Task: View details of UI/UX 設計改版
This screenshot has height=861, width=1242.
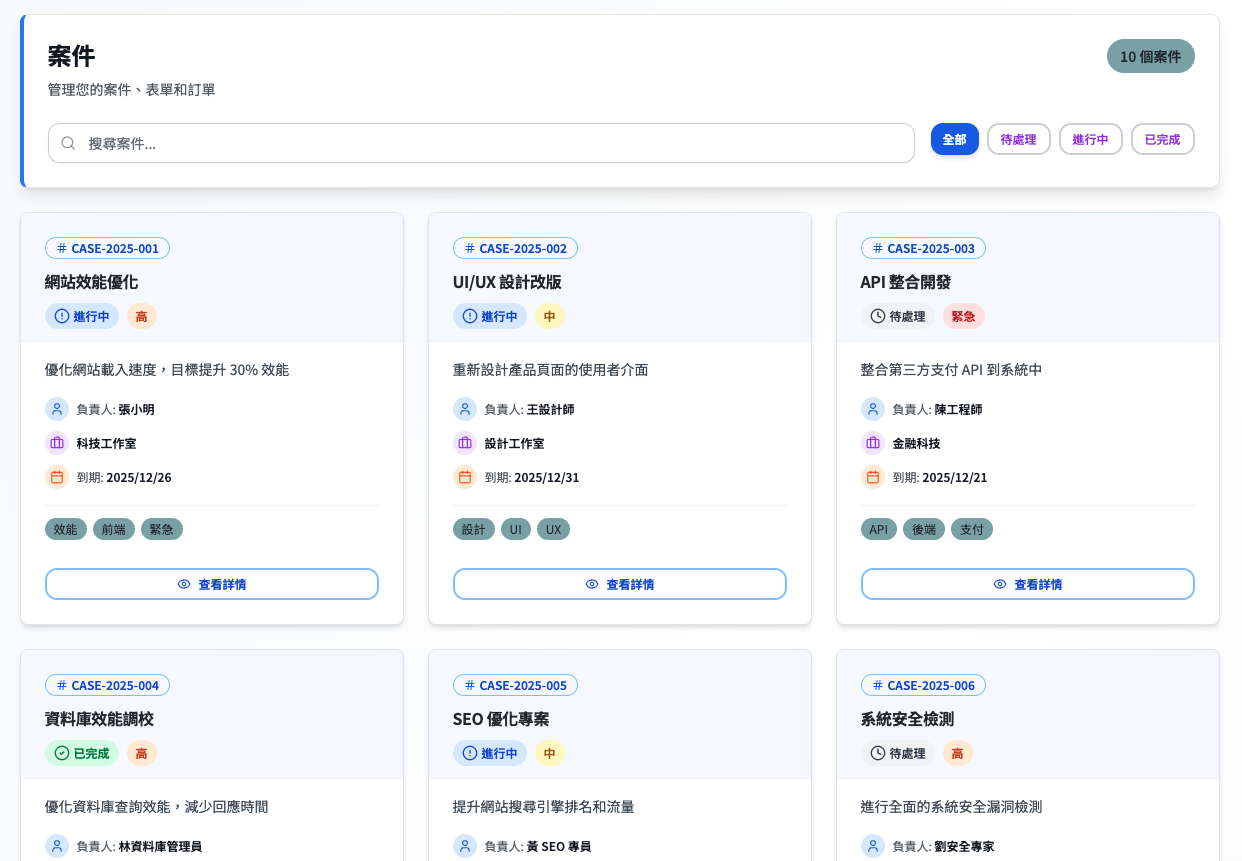Action: pos(620,584)
